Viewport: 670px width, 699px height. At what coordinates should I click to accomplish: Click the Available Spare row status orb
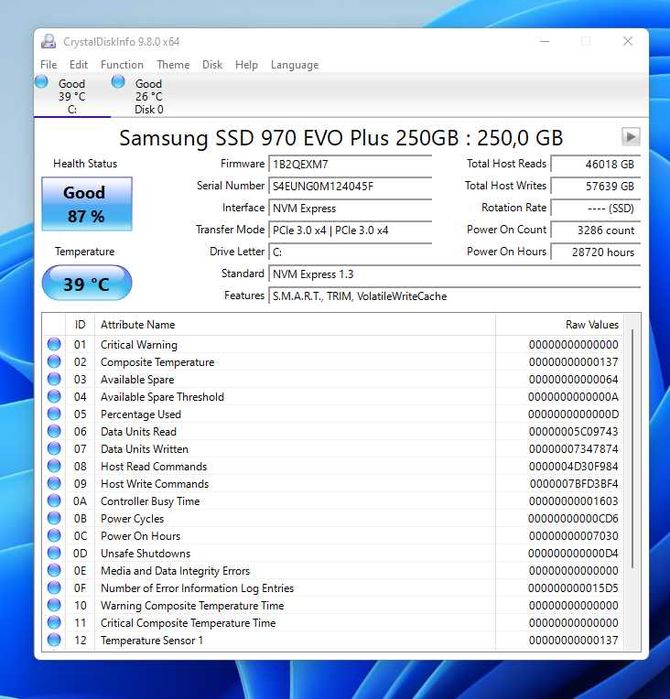pos(54,379)
